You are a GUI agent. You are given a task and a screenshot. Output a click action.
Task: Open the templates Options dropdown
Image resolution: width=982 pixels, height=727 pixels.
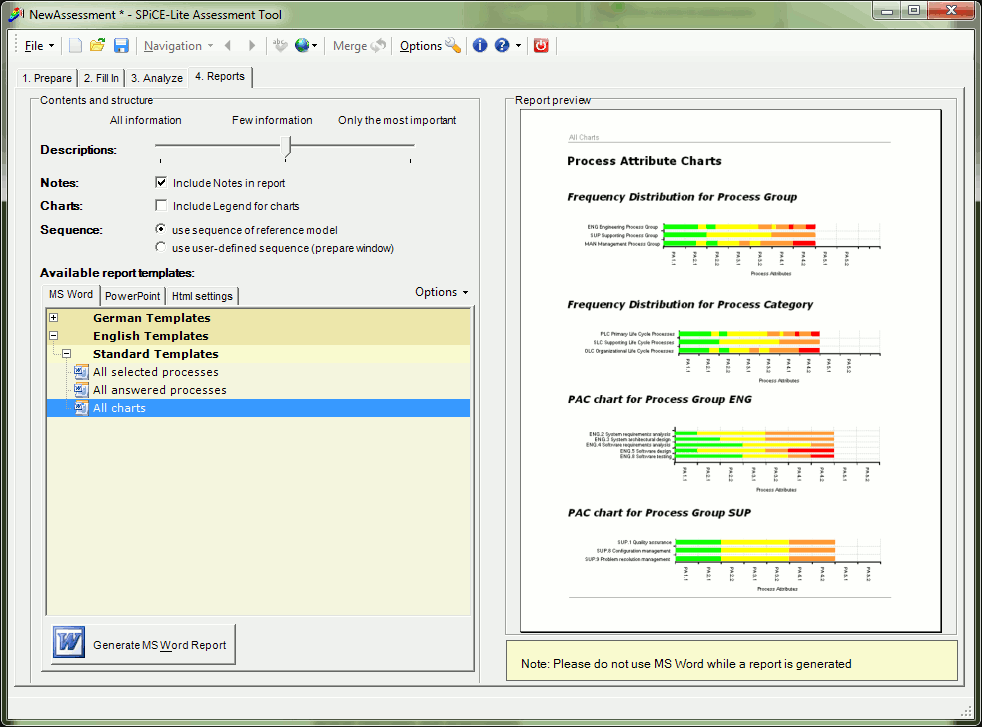tap(442, 292)
